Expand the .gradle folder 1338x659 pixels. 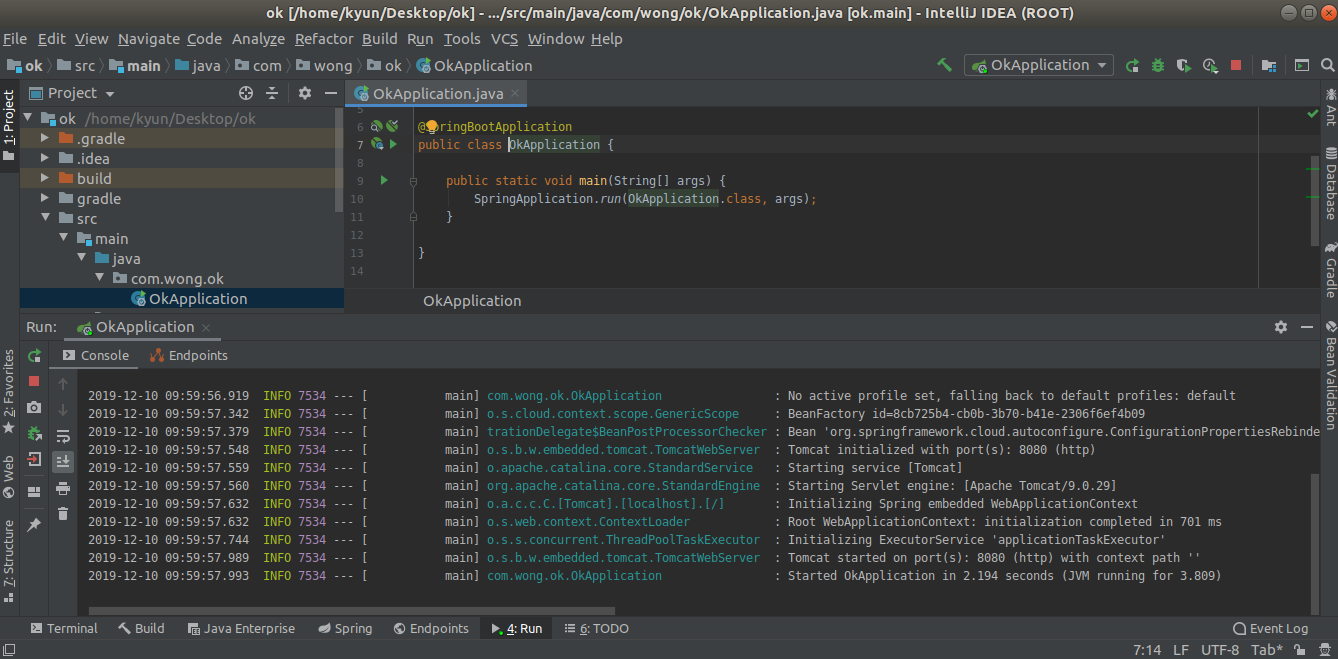pos(45,139)
